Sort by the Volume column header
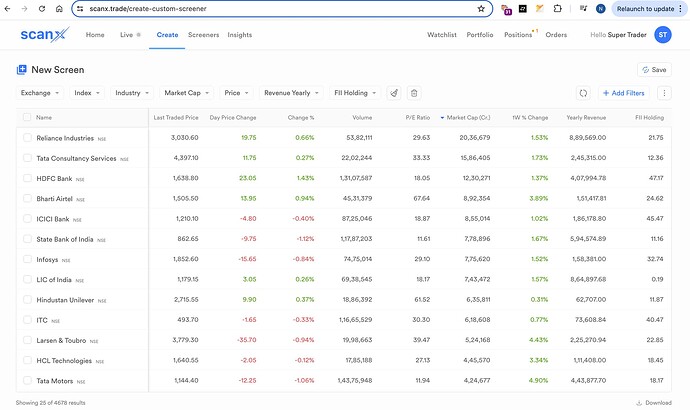Viewport: 690px width, 410px height. (x=362, y=117)
